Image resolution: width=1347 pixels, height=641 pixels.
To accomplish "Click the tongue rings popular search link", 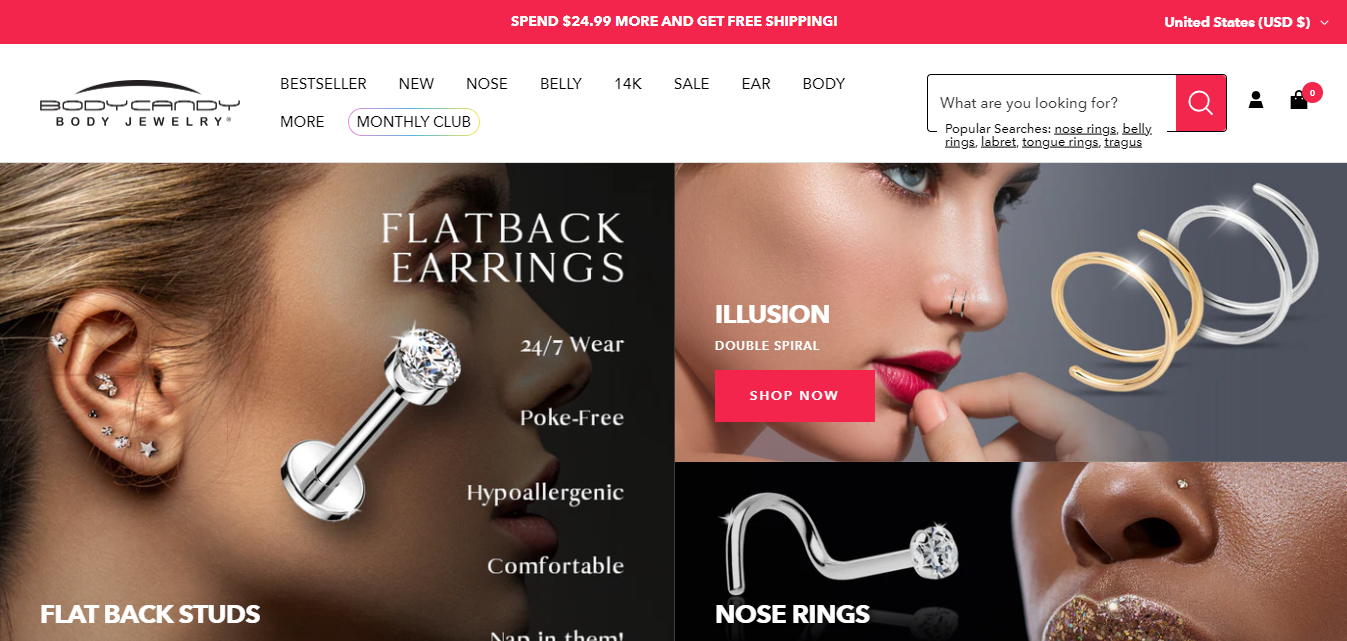I will (x=1060, y=142).
